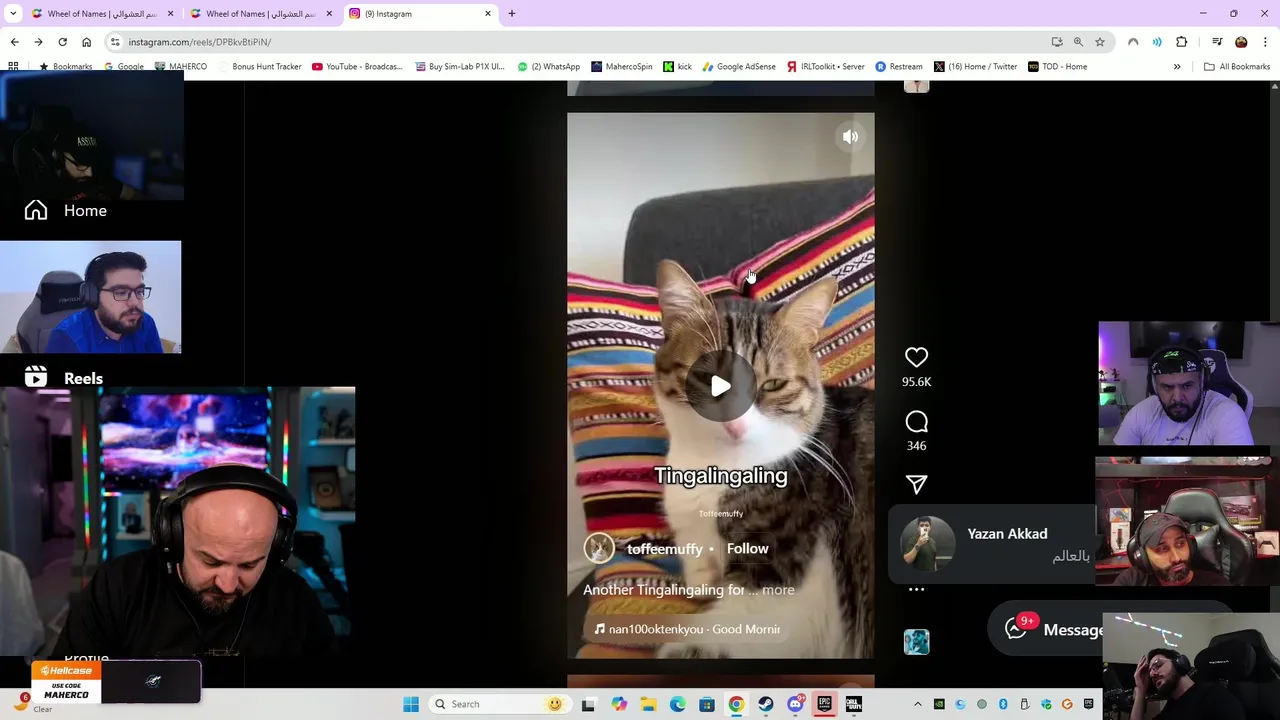Unmute the reel with the speaker icon

point(850,137)
